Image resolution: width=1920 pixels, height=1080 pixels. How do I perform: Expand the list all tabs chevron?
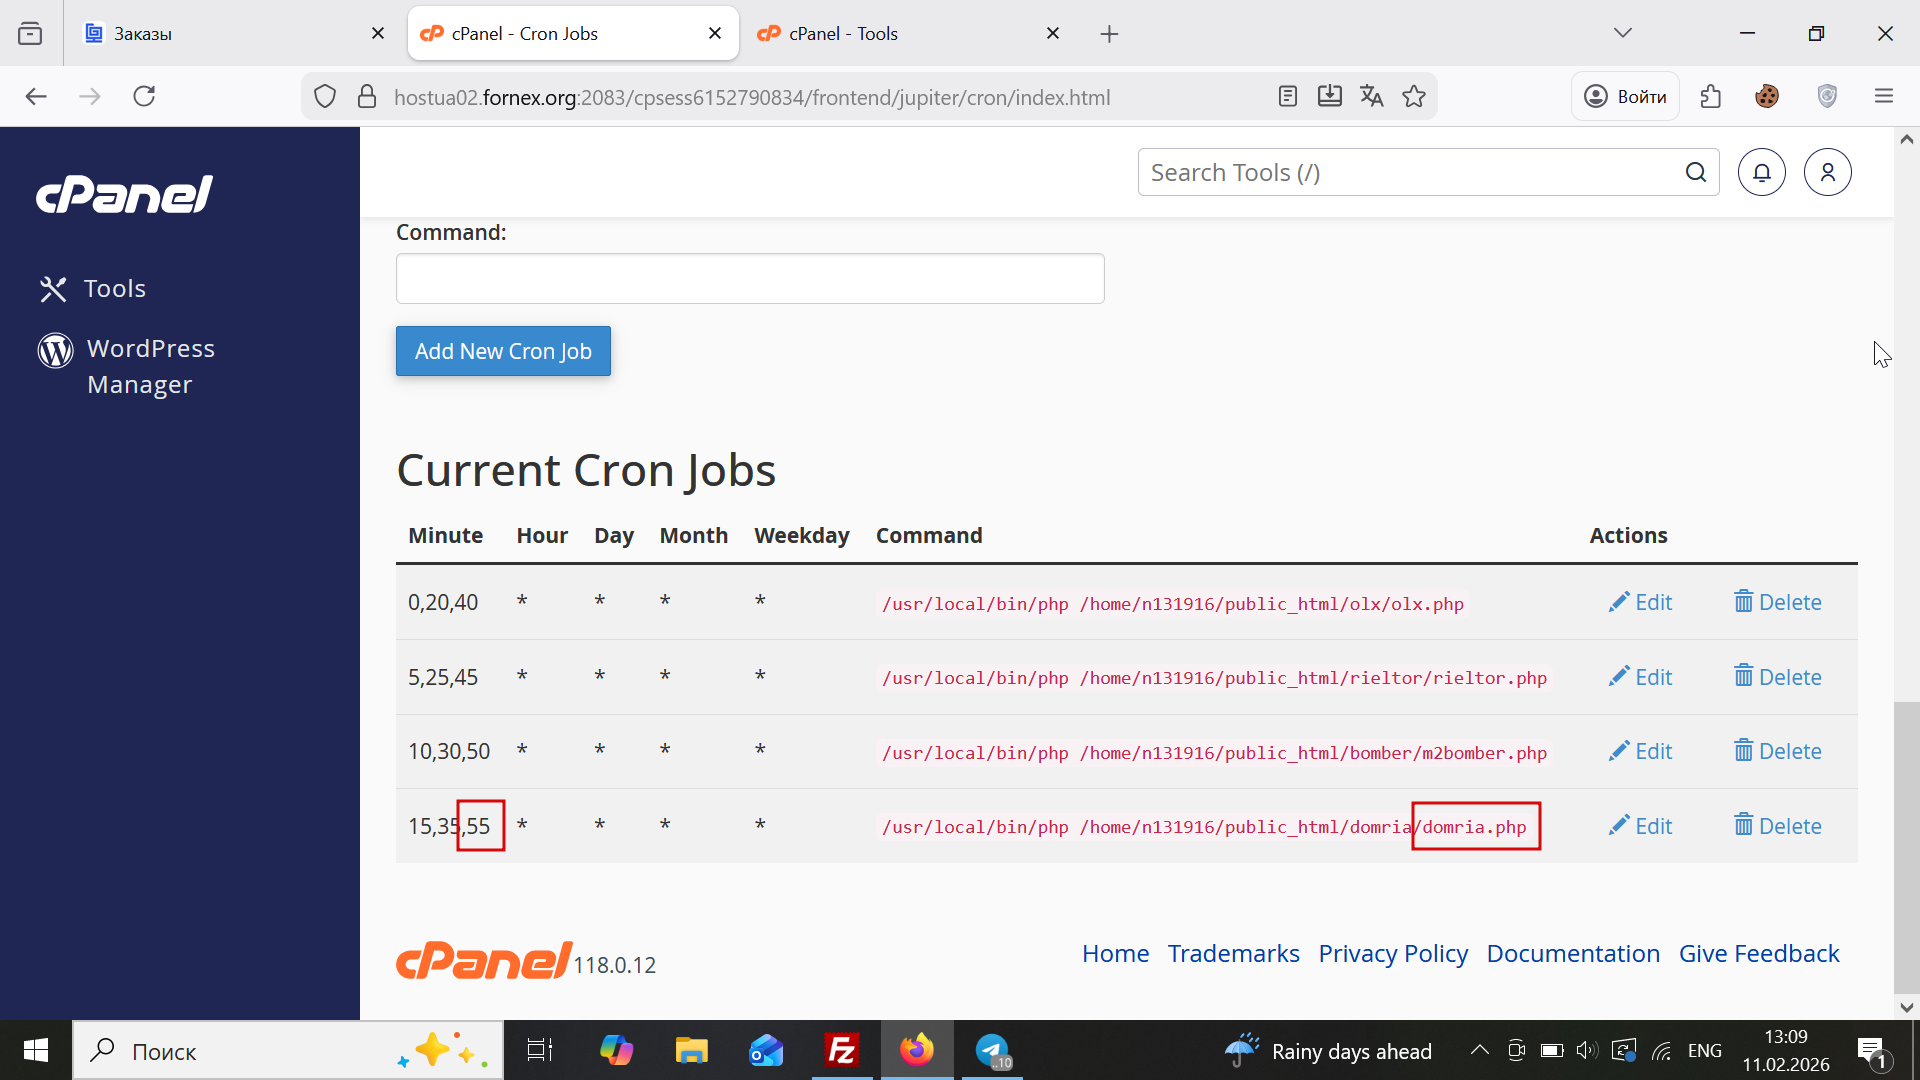[x=1622, y=33]
